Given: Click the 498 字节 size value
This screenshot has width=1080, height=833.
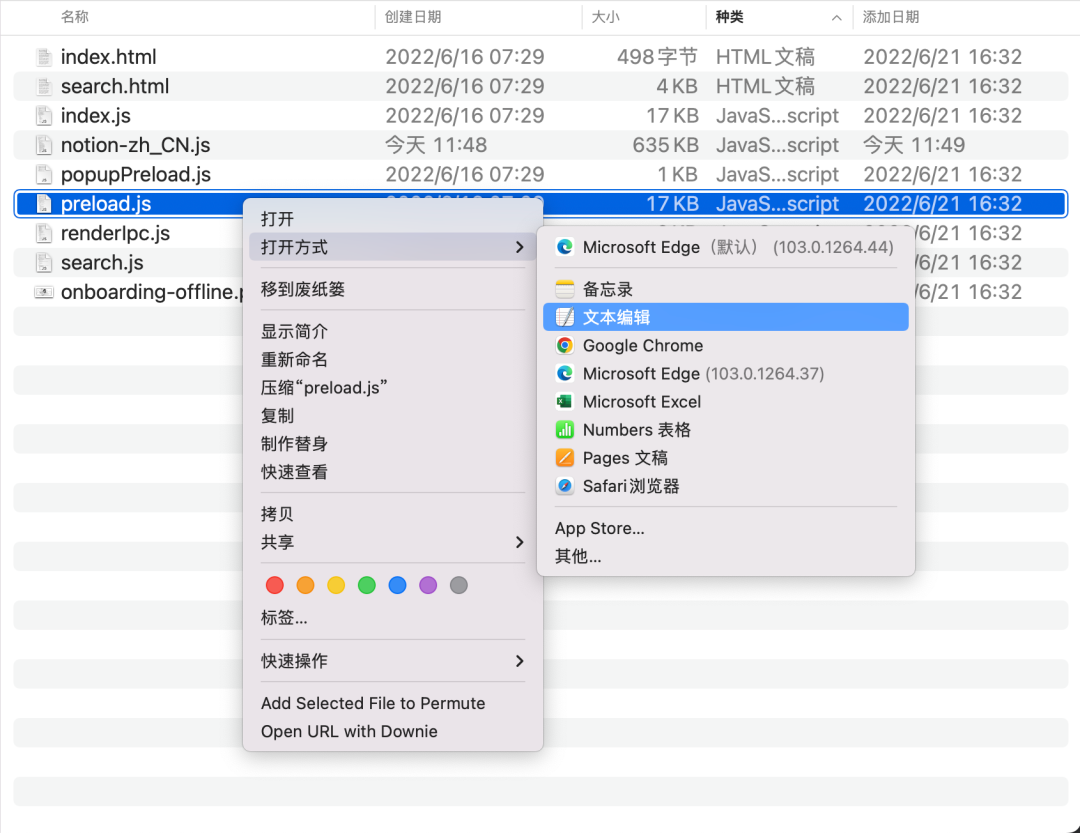Looking at the screenshot, I should pos(657,56).
